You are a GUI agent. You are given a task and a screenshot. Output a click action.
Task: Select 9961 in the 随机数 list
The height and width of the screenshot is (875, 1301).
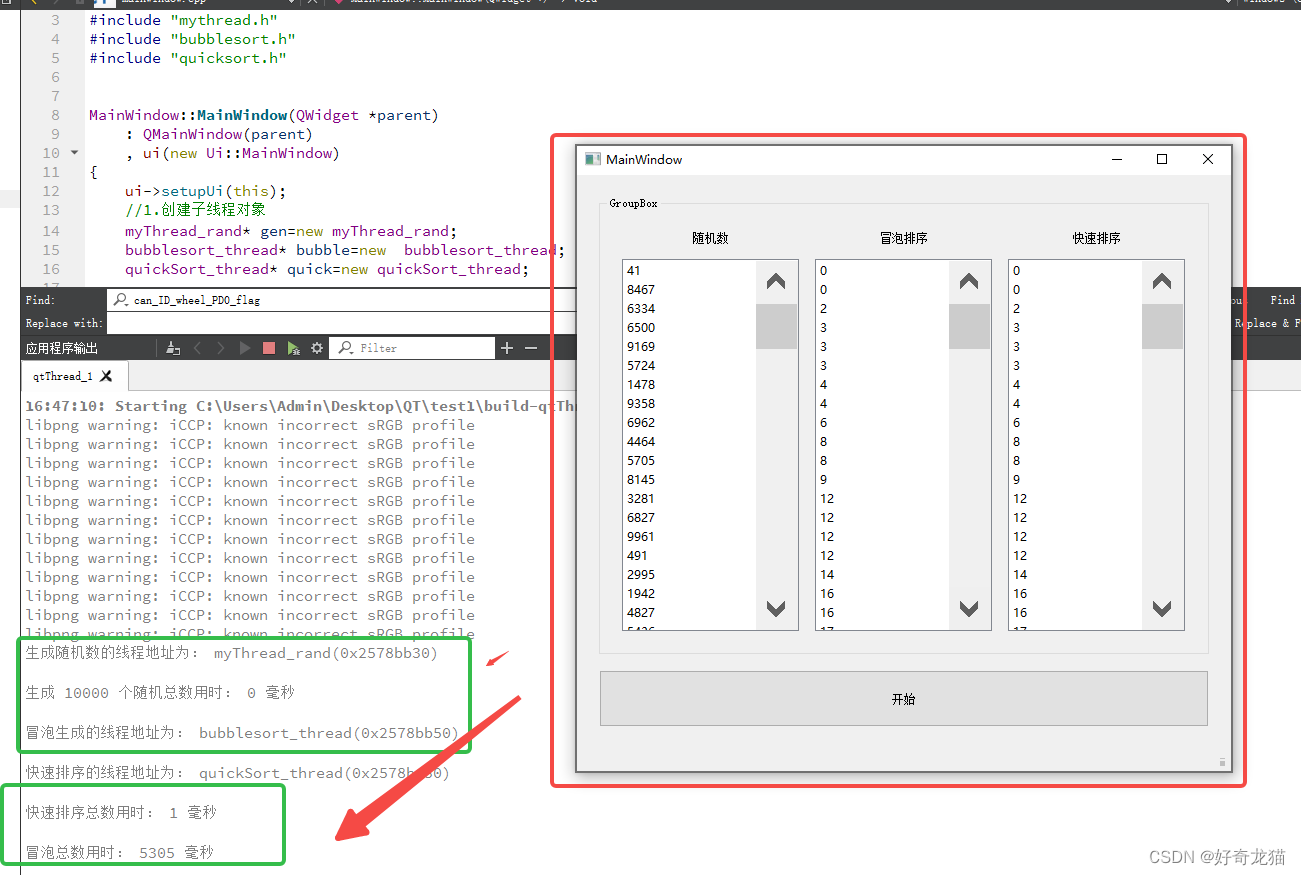pos(641,536)
